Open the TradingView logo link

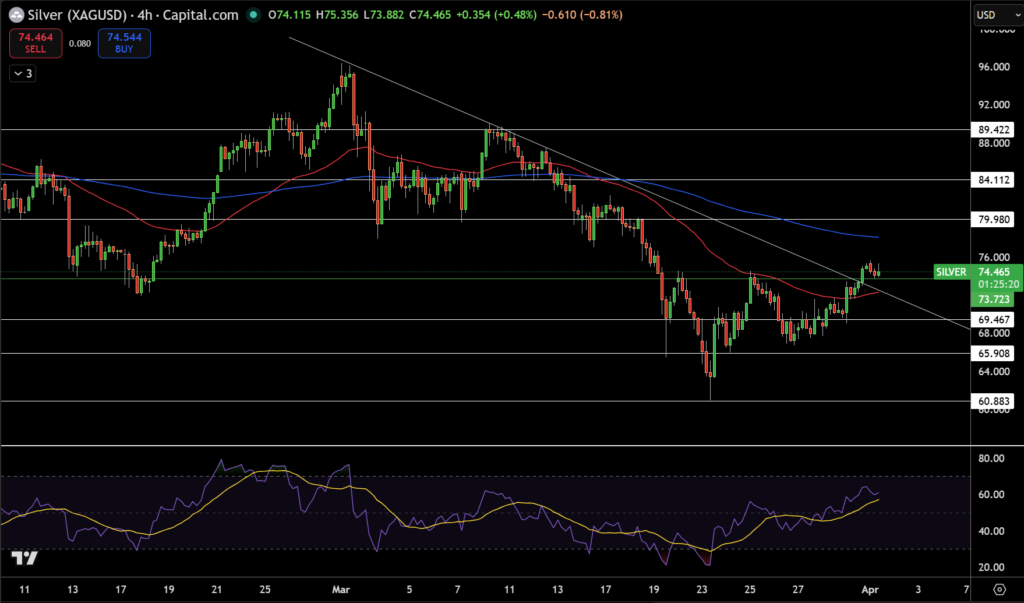pos(24,559)
